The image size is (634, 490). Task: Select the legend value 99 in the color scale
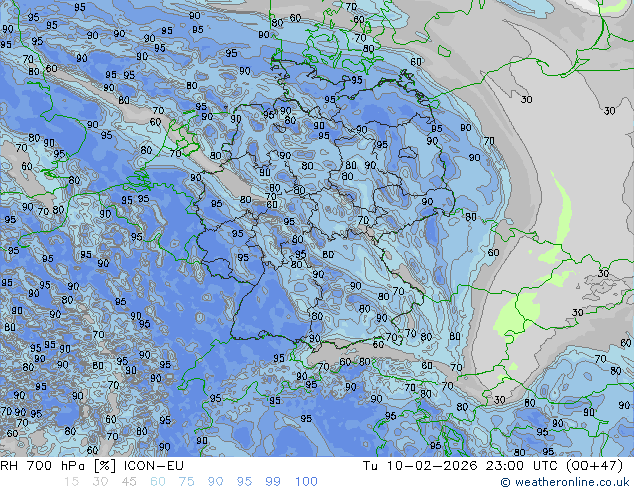tap(273, 482)
